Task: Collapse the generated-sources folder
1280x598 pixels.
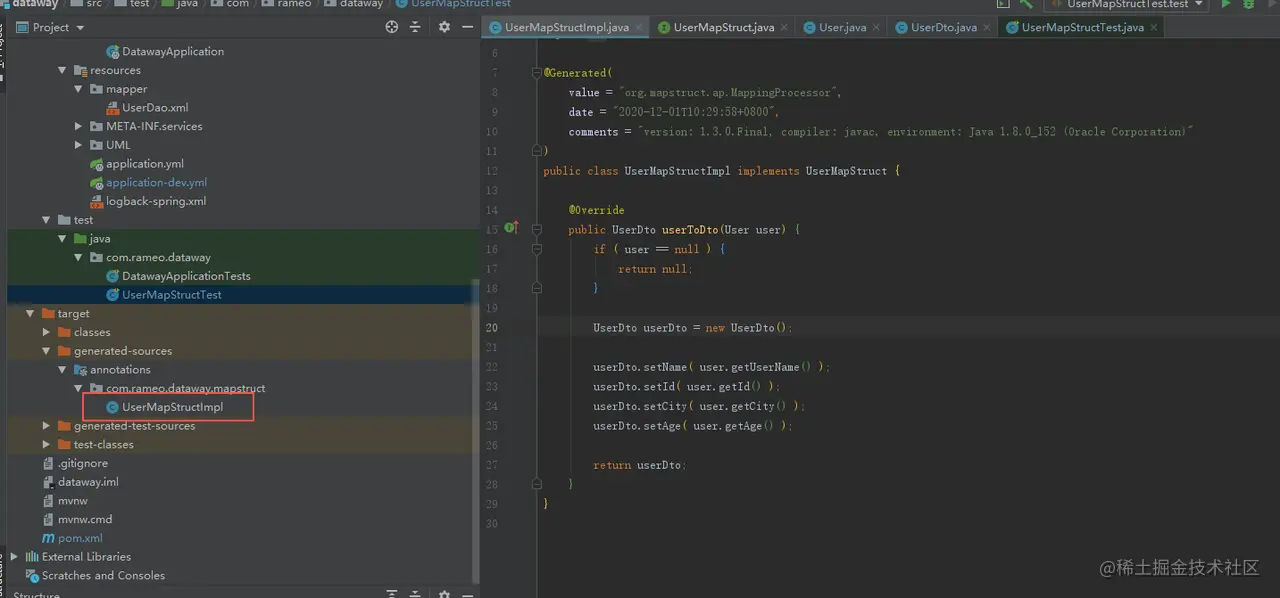Action: pos(47,351)
